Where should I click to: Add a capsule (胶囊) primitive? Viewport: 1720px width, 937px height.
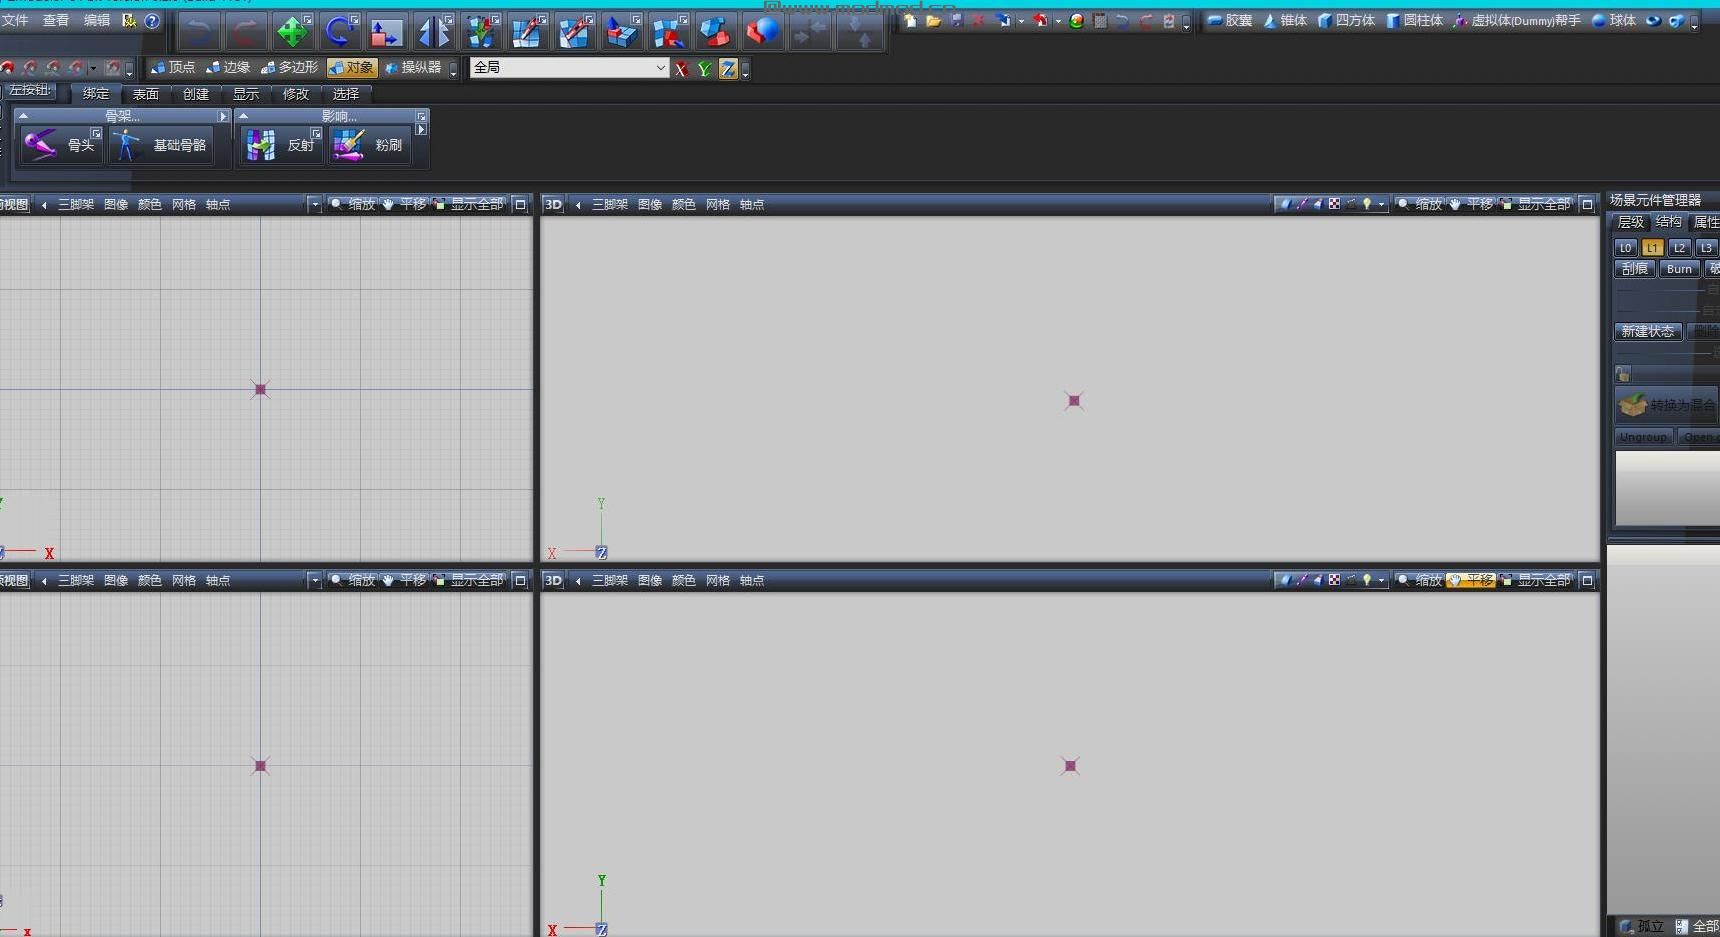1229,20
